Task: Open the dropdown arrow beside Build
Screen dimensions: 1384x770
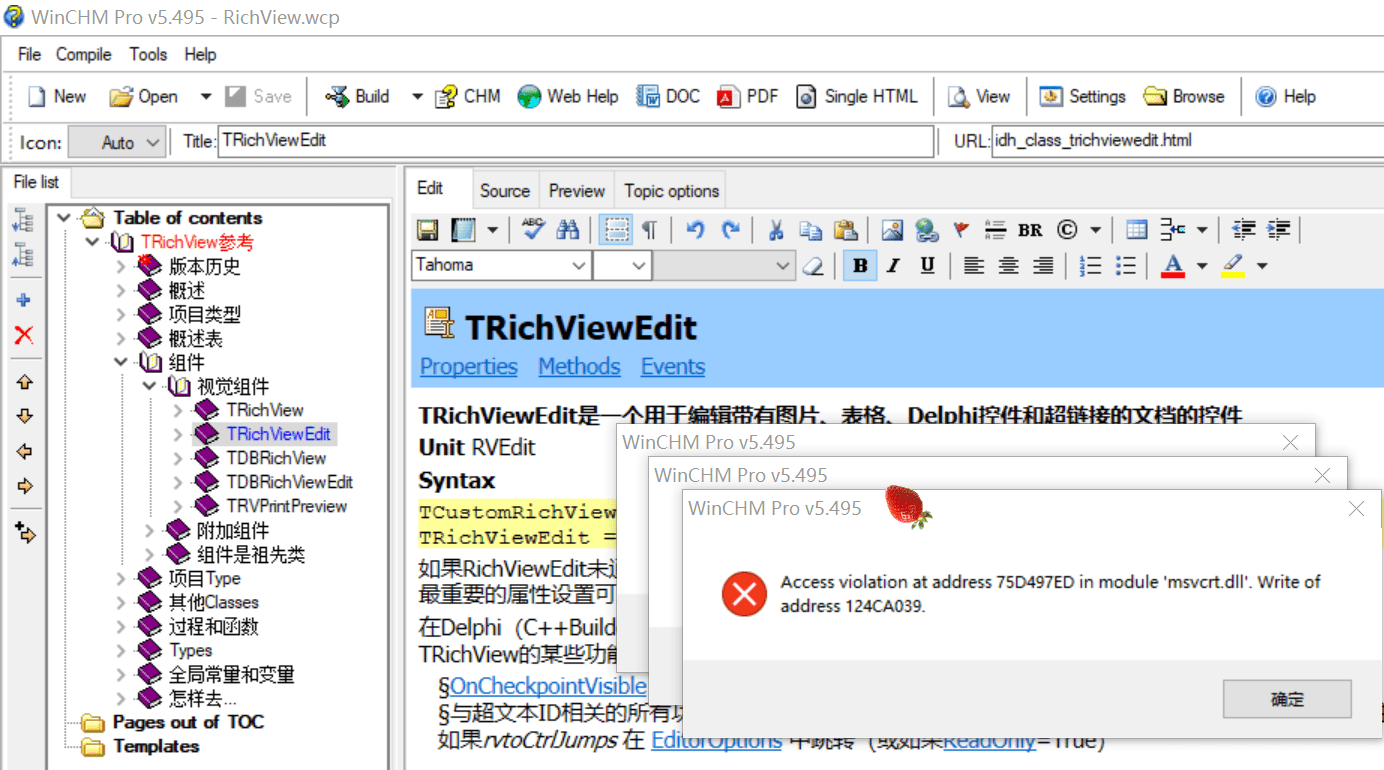Action: [x=417, y=96]
